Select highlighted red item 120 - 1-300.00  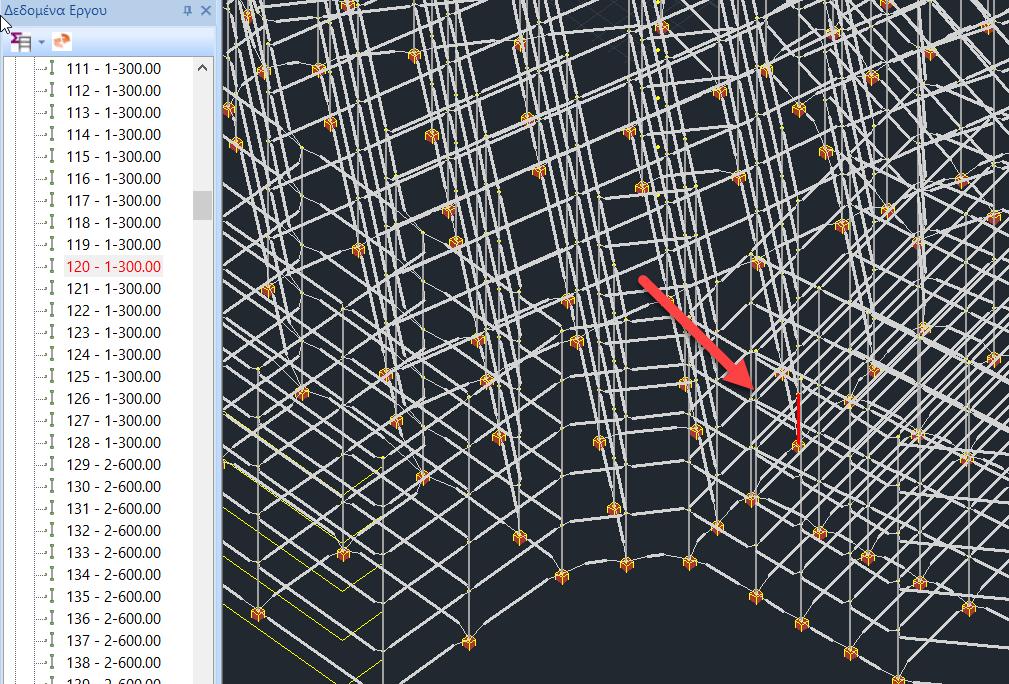113,266
